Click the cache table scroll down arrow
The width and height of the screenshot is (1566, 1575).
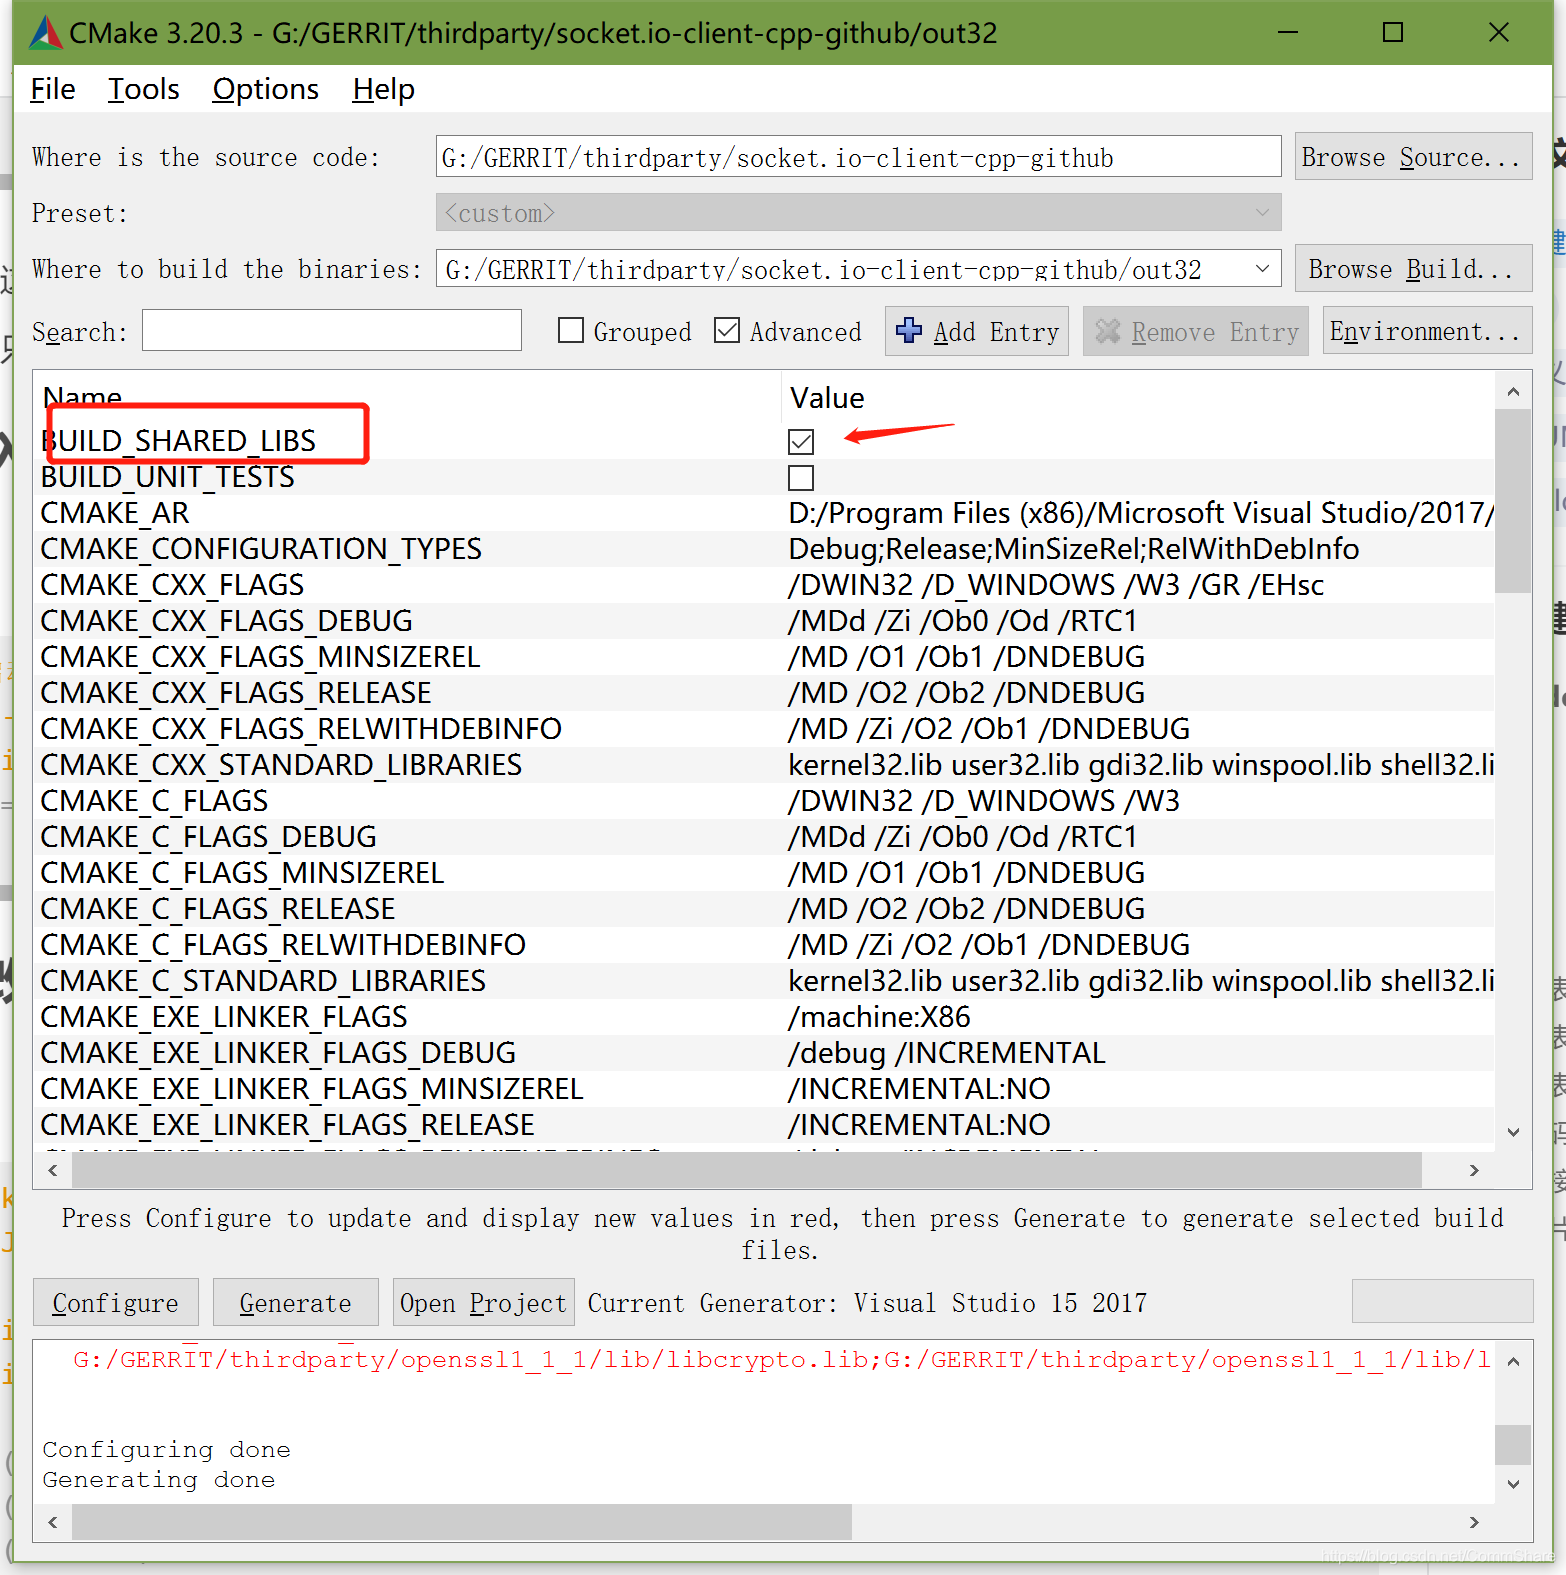click(x=1513, y=1132)
